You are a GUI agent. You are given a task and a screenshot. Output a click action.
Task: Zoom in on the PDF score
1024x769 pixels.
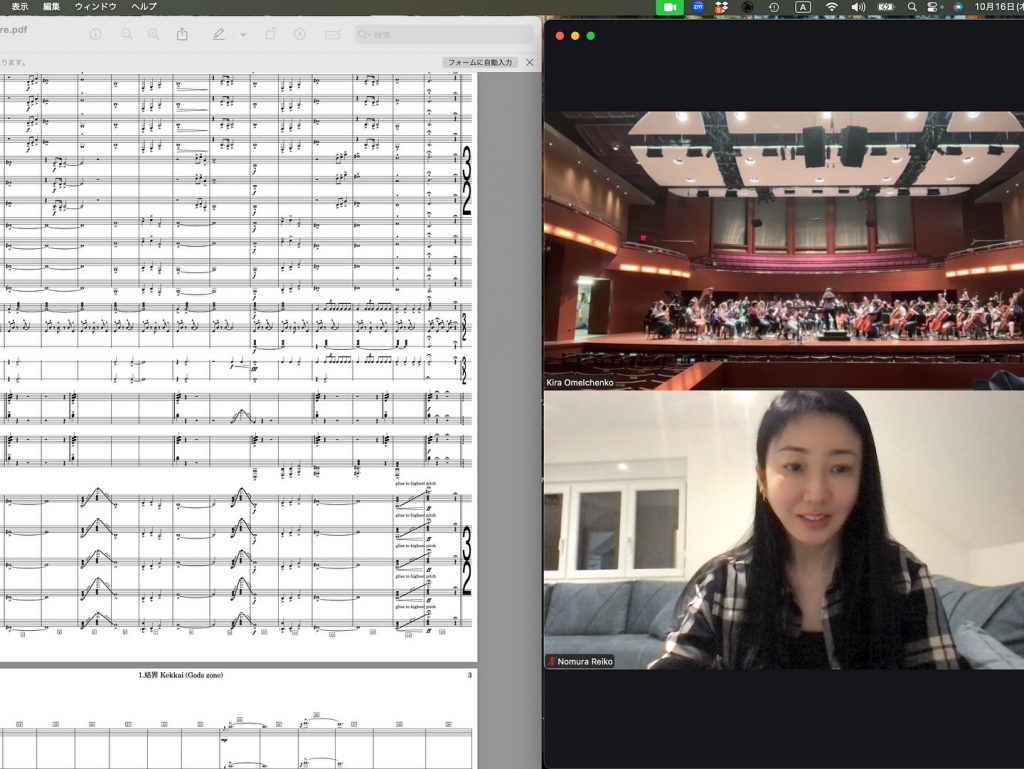pyautogui.click(x=153, y=34)
